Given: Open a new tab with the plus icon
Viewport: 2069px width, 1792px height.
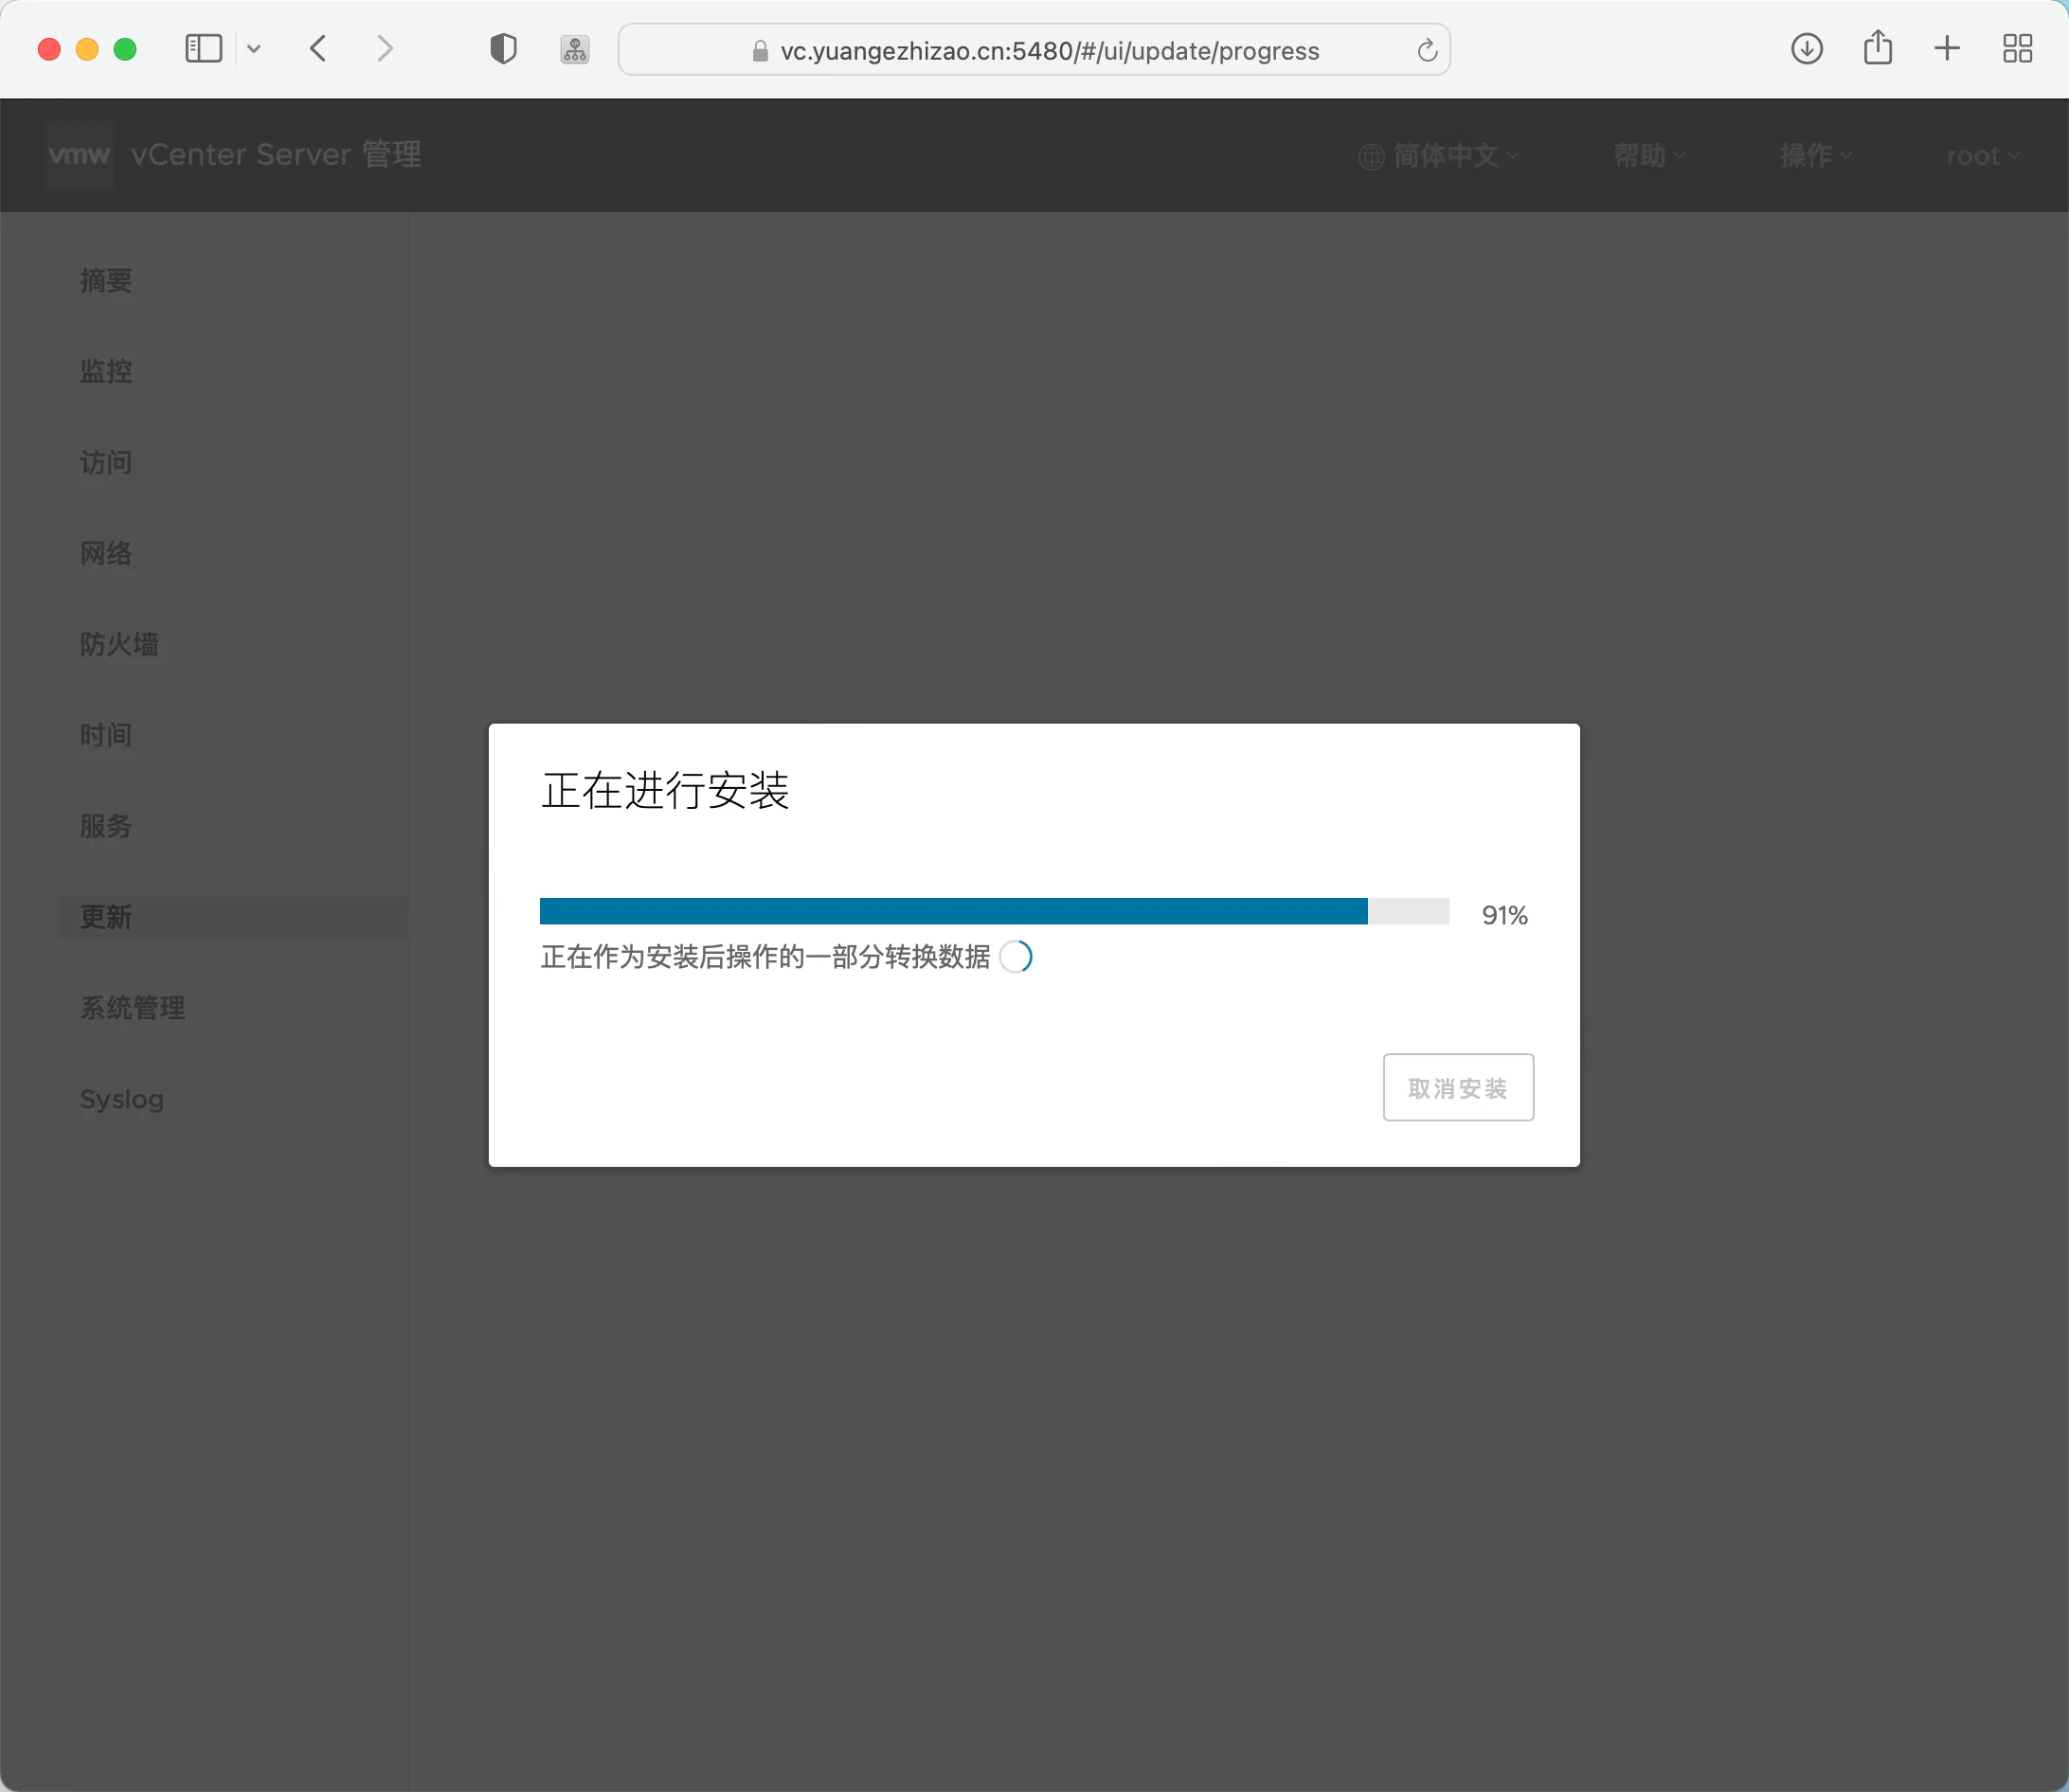Looking at the screenshot, I should click(x=1946, y=49).
